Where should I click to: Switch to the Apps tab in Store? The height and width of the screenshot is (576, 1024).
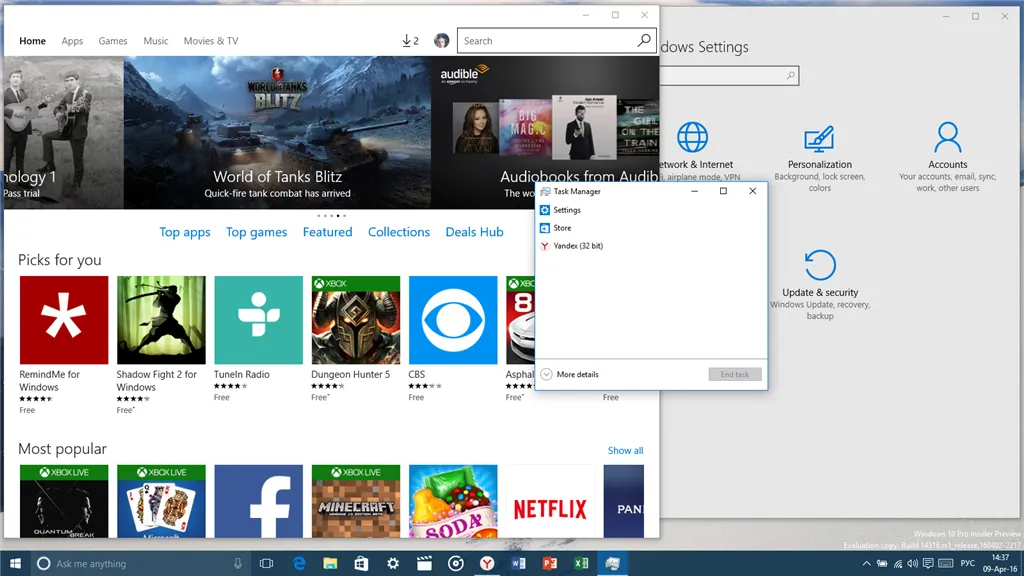coord(72,40)
